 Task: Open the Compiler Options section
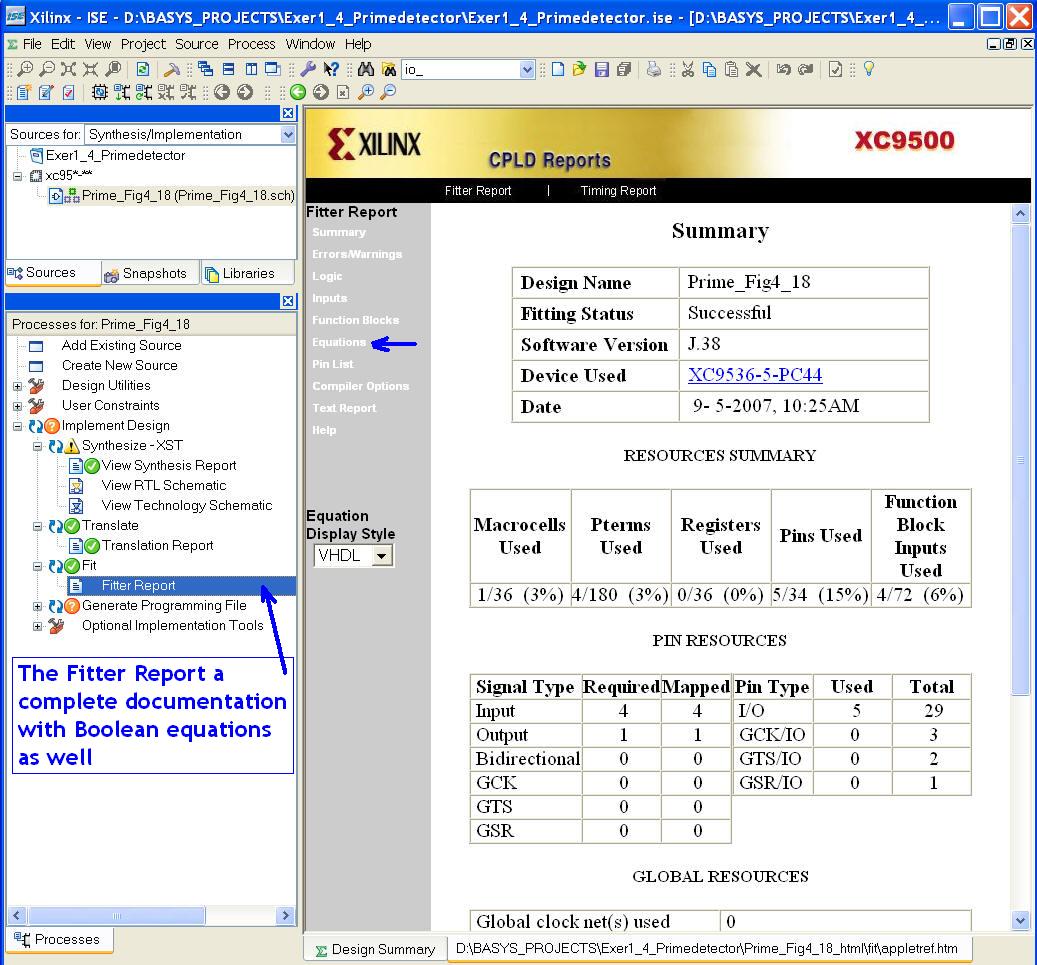(360, 386)
